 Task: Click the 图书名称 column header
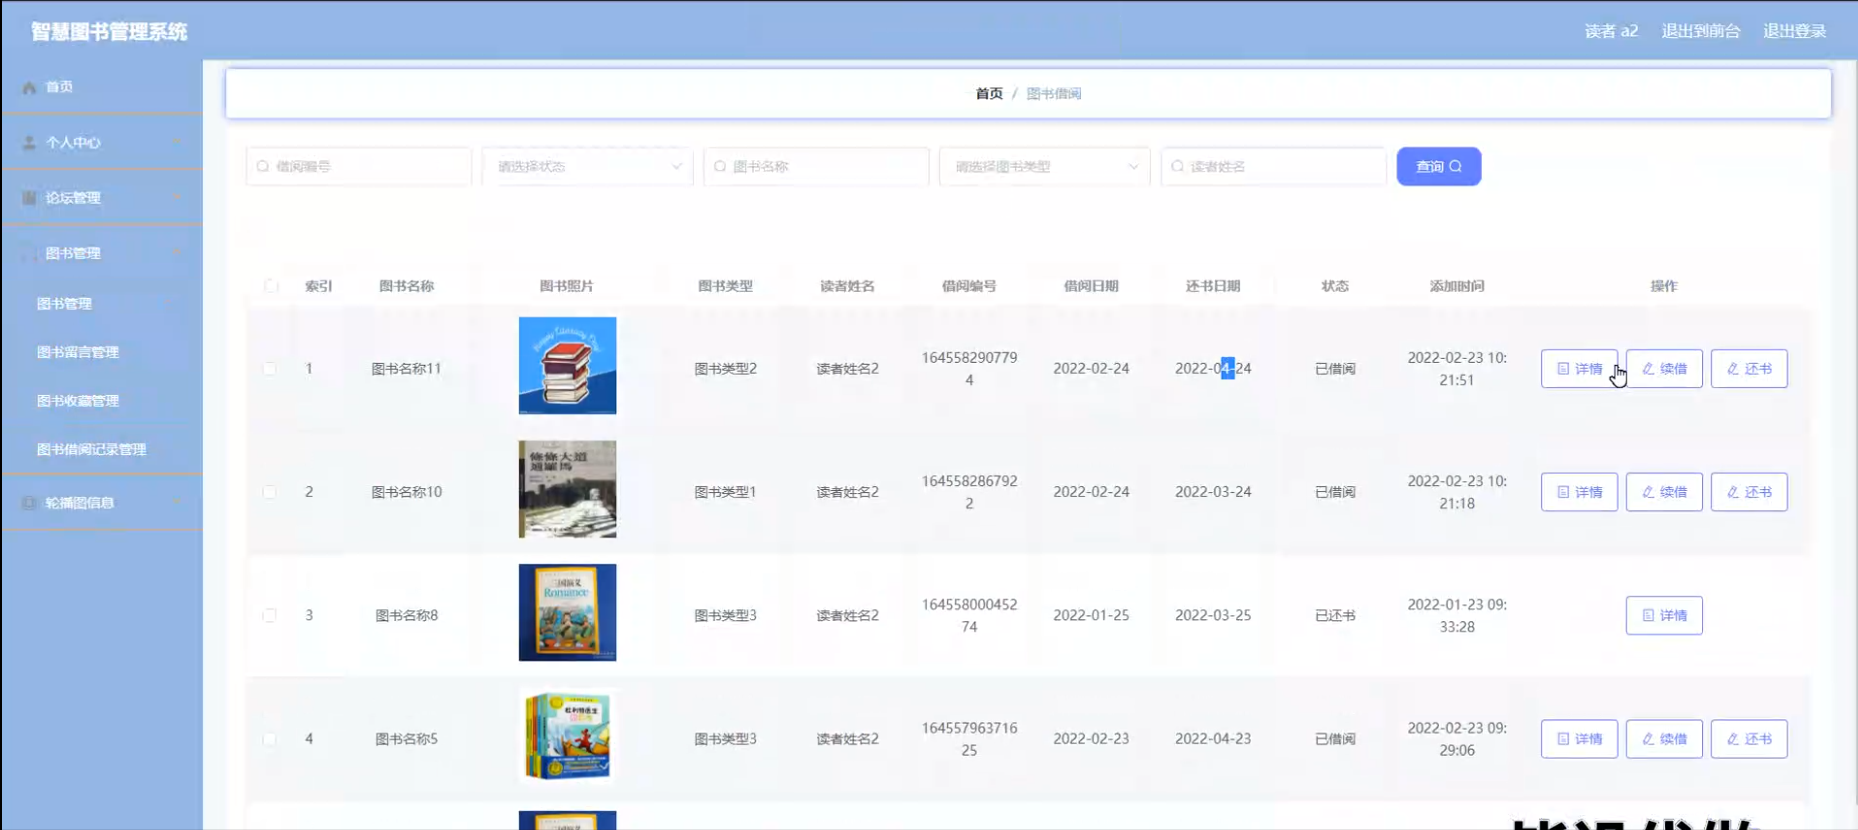[x=406, y=286]
